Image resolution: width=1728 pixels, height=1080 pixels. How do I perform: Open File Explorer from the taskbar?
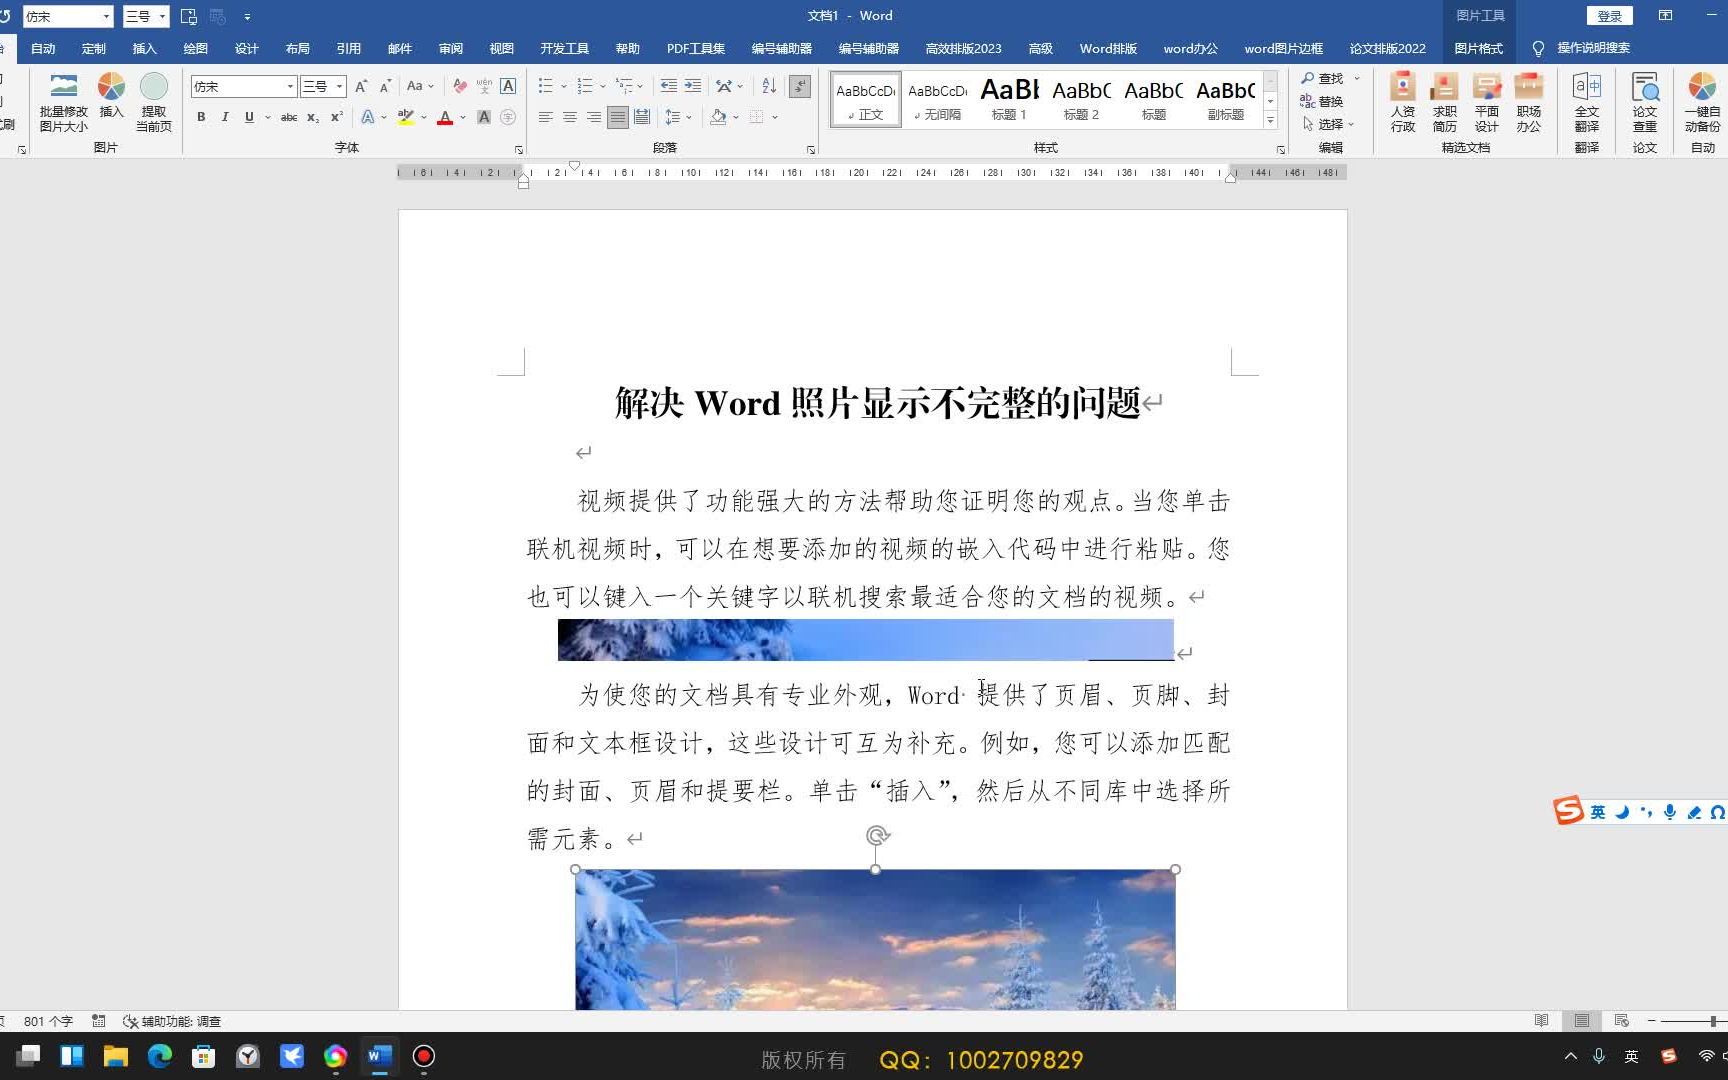pyautogui.click(x=116, y=1056)
